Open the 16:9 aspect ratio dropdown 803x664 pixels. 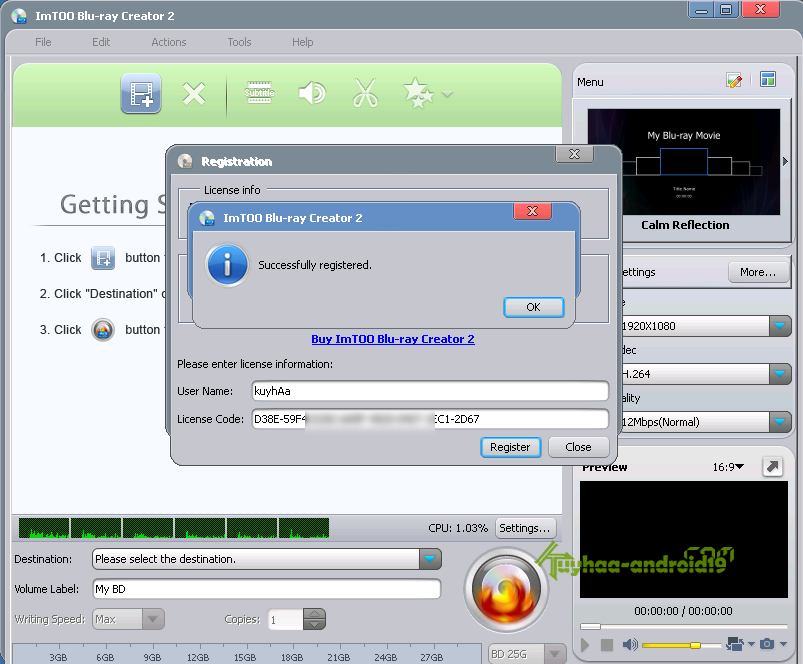pyautogui.click(x=728, y=467)
